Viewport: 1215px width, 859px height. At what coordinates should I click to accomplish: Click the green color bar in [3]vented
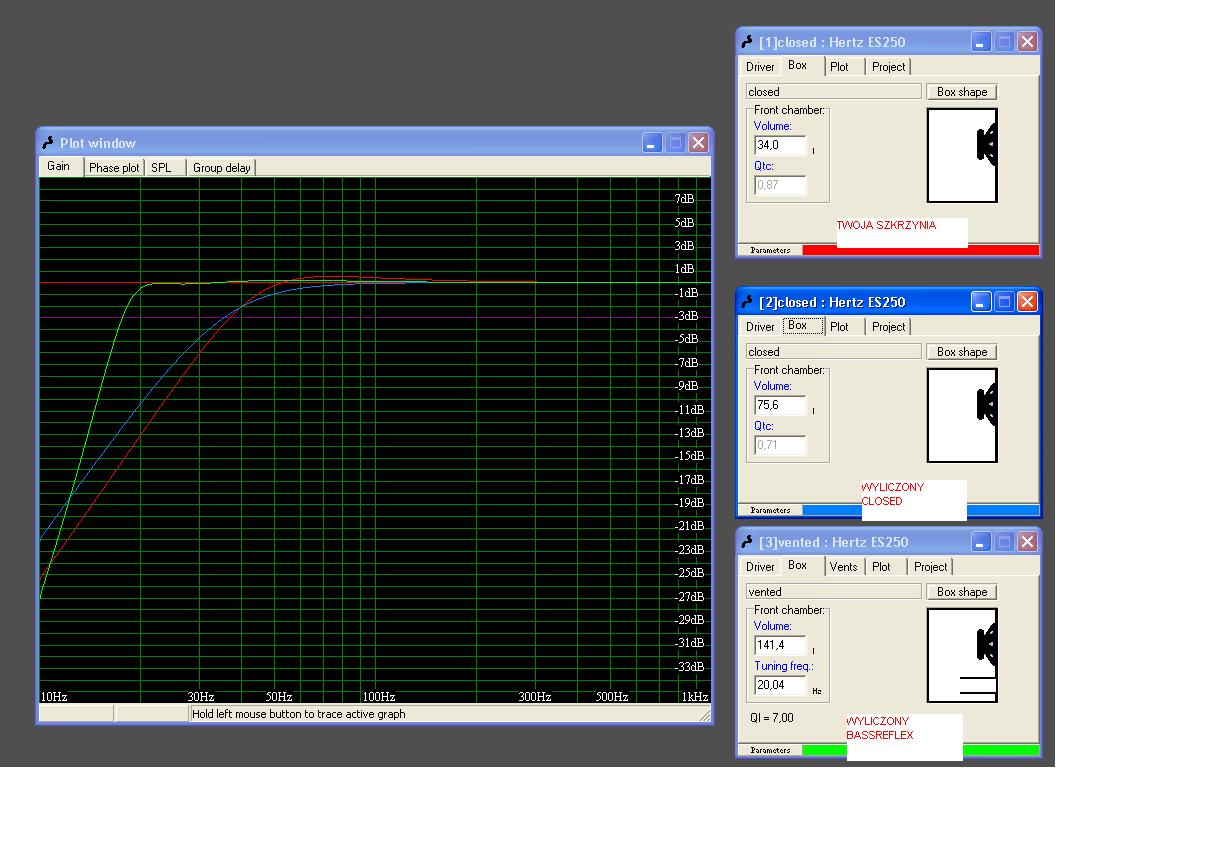(1000, 750)
